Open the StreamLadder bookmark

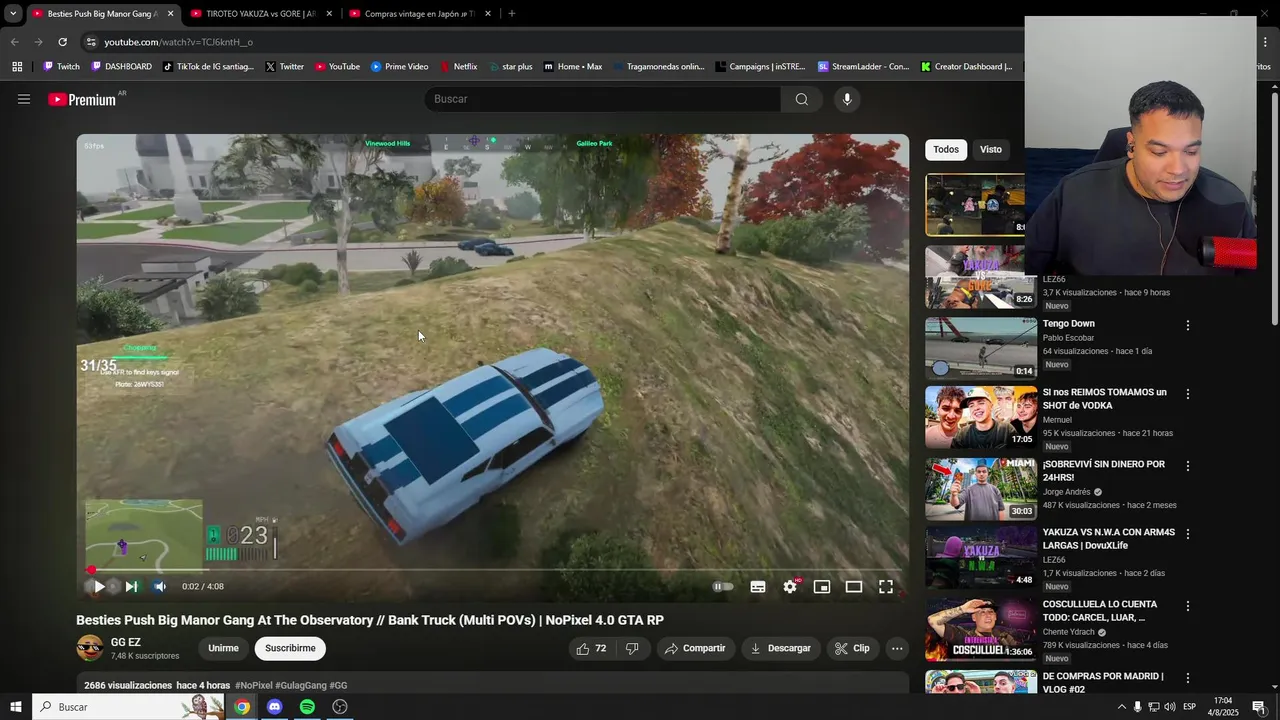(x=864, y=67)
